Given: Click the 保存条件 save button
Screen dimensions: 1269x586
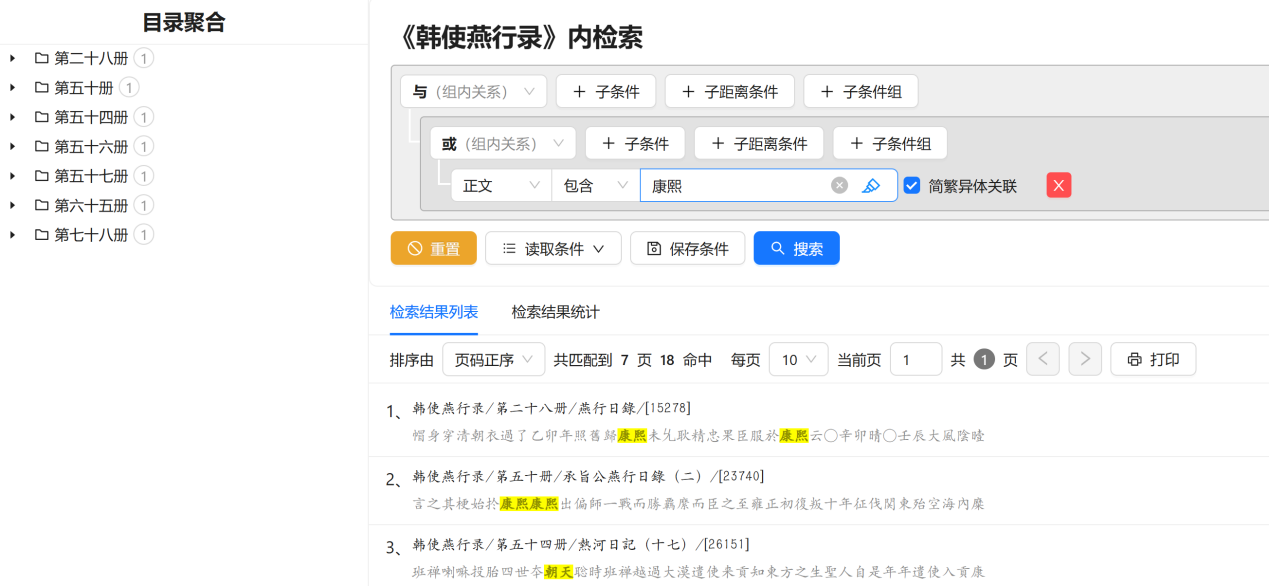Looking at the screenshot, I should [687, 248].
